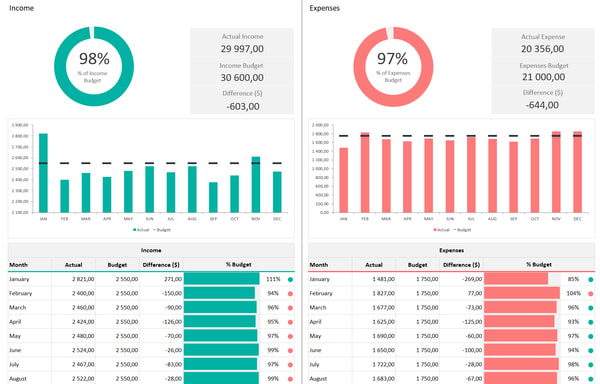The image size is (600, 384).
Task: Select the Expenses 104% cell
Action: [574, 293]
